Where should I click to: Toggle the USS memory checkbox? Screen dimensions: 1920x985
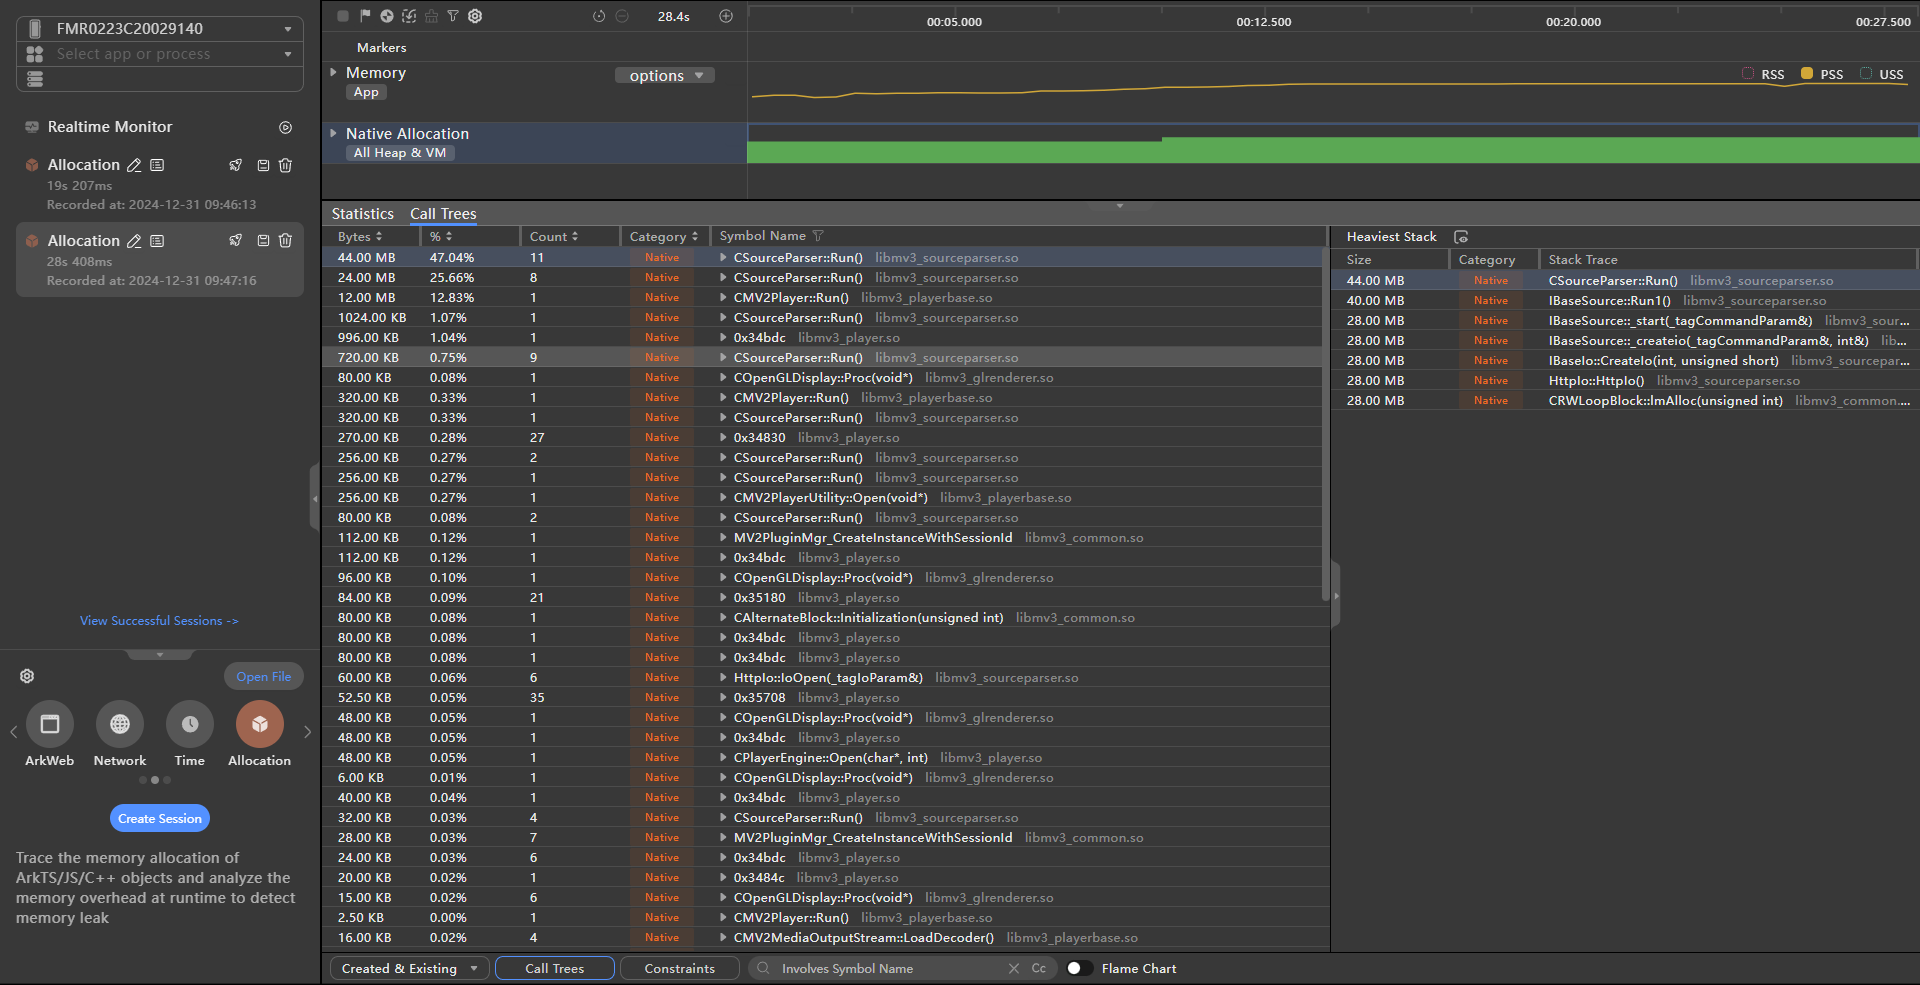point(1866,73)
